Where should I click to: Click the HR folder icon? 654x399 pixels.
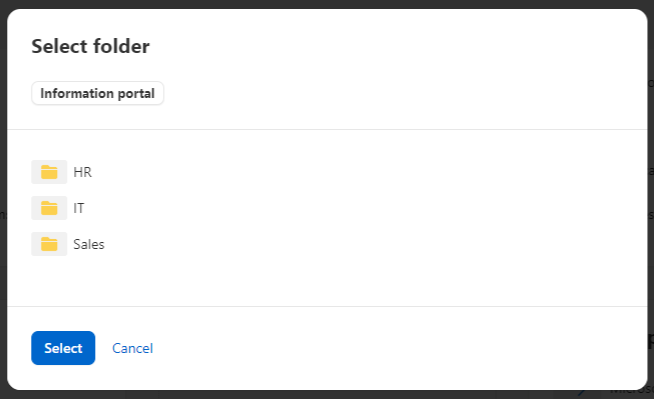click(x=49, y=172)
